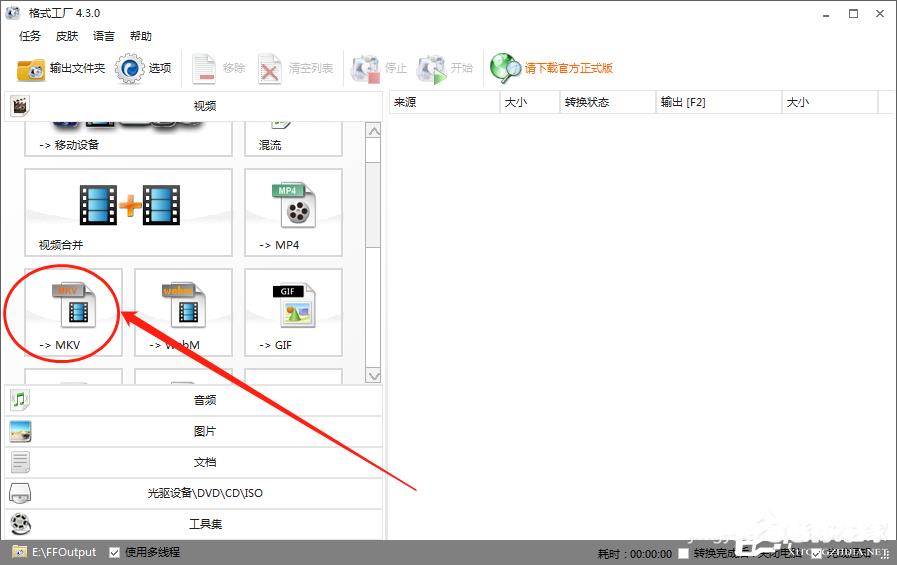Click the E:\FFOutput output path
The image size is (897, 565).
click(64, 552)
